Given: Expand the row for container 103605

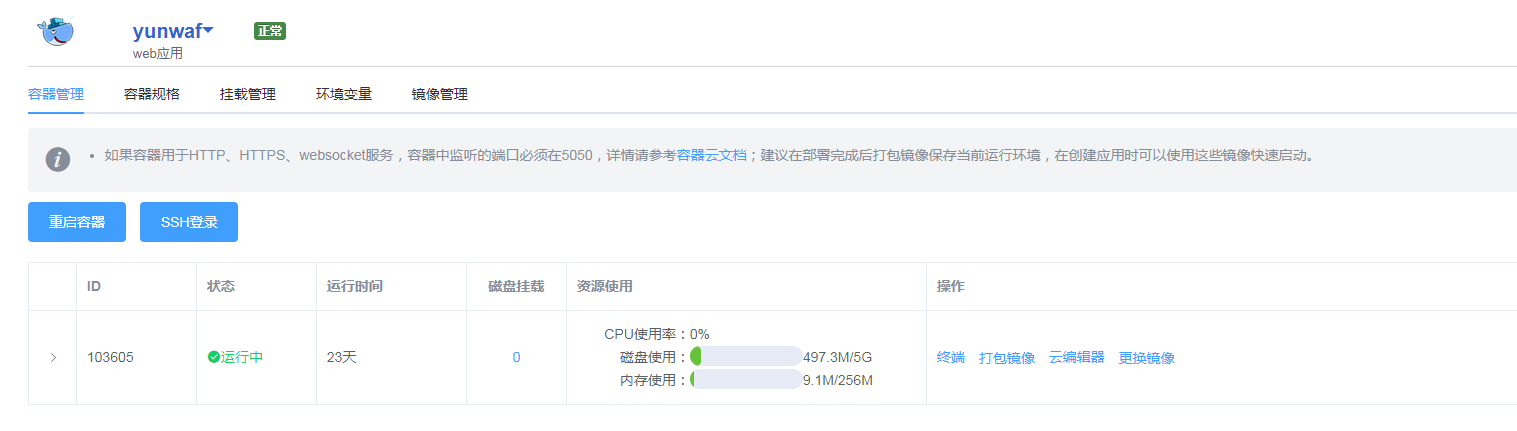Looking at the screenshot, I should (53, 357).
